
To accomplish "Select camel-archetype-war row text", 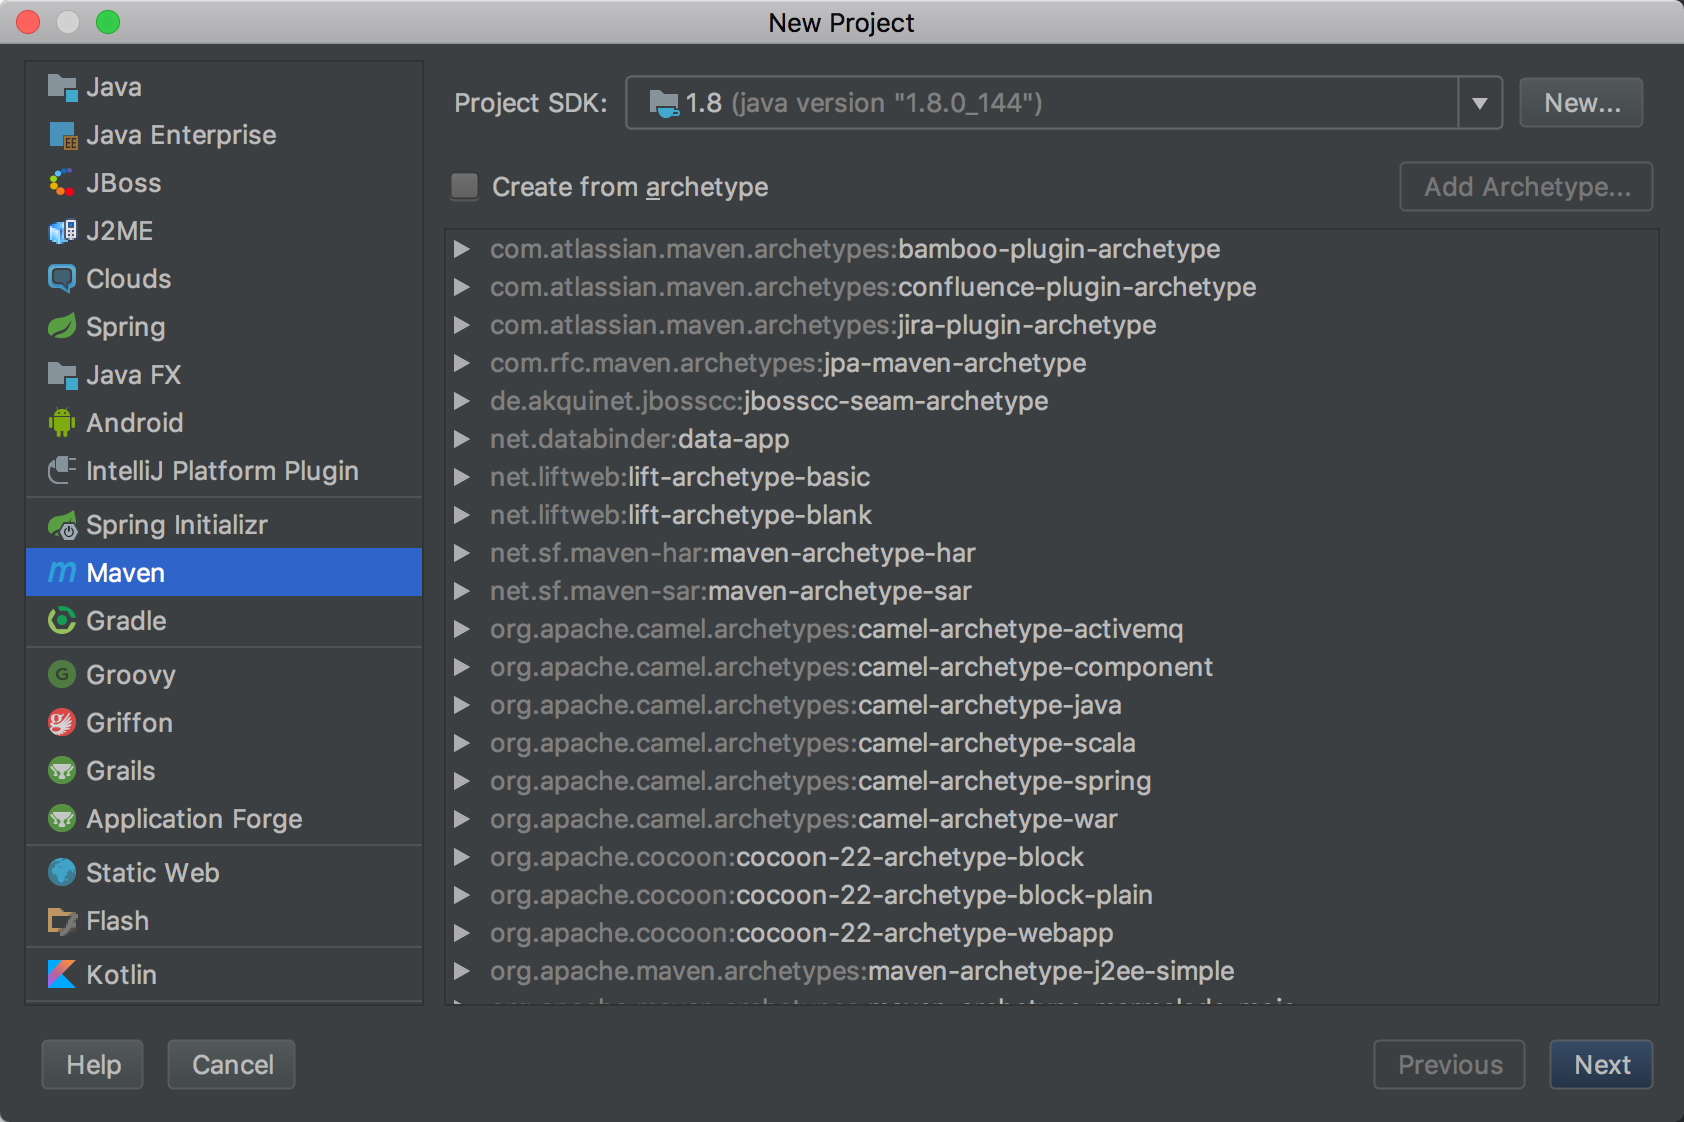I will point(804,819).
